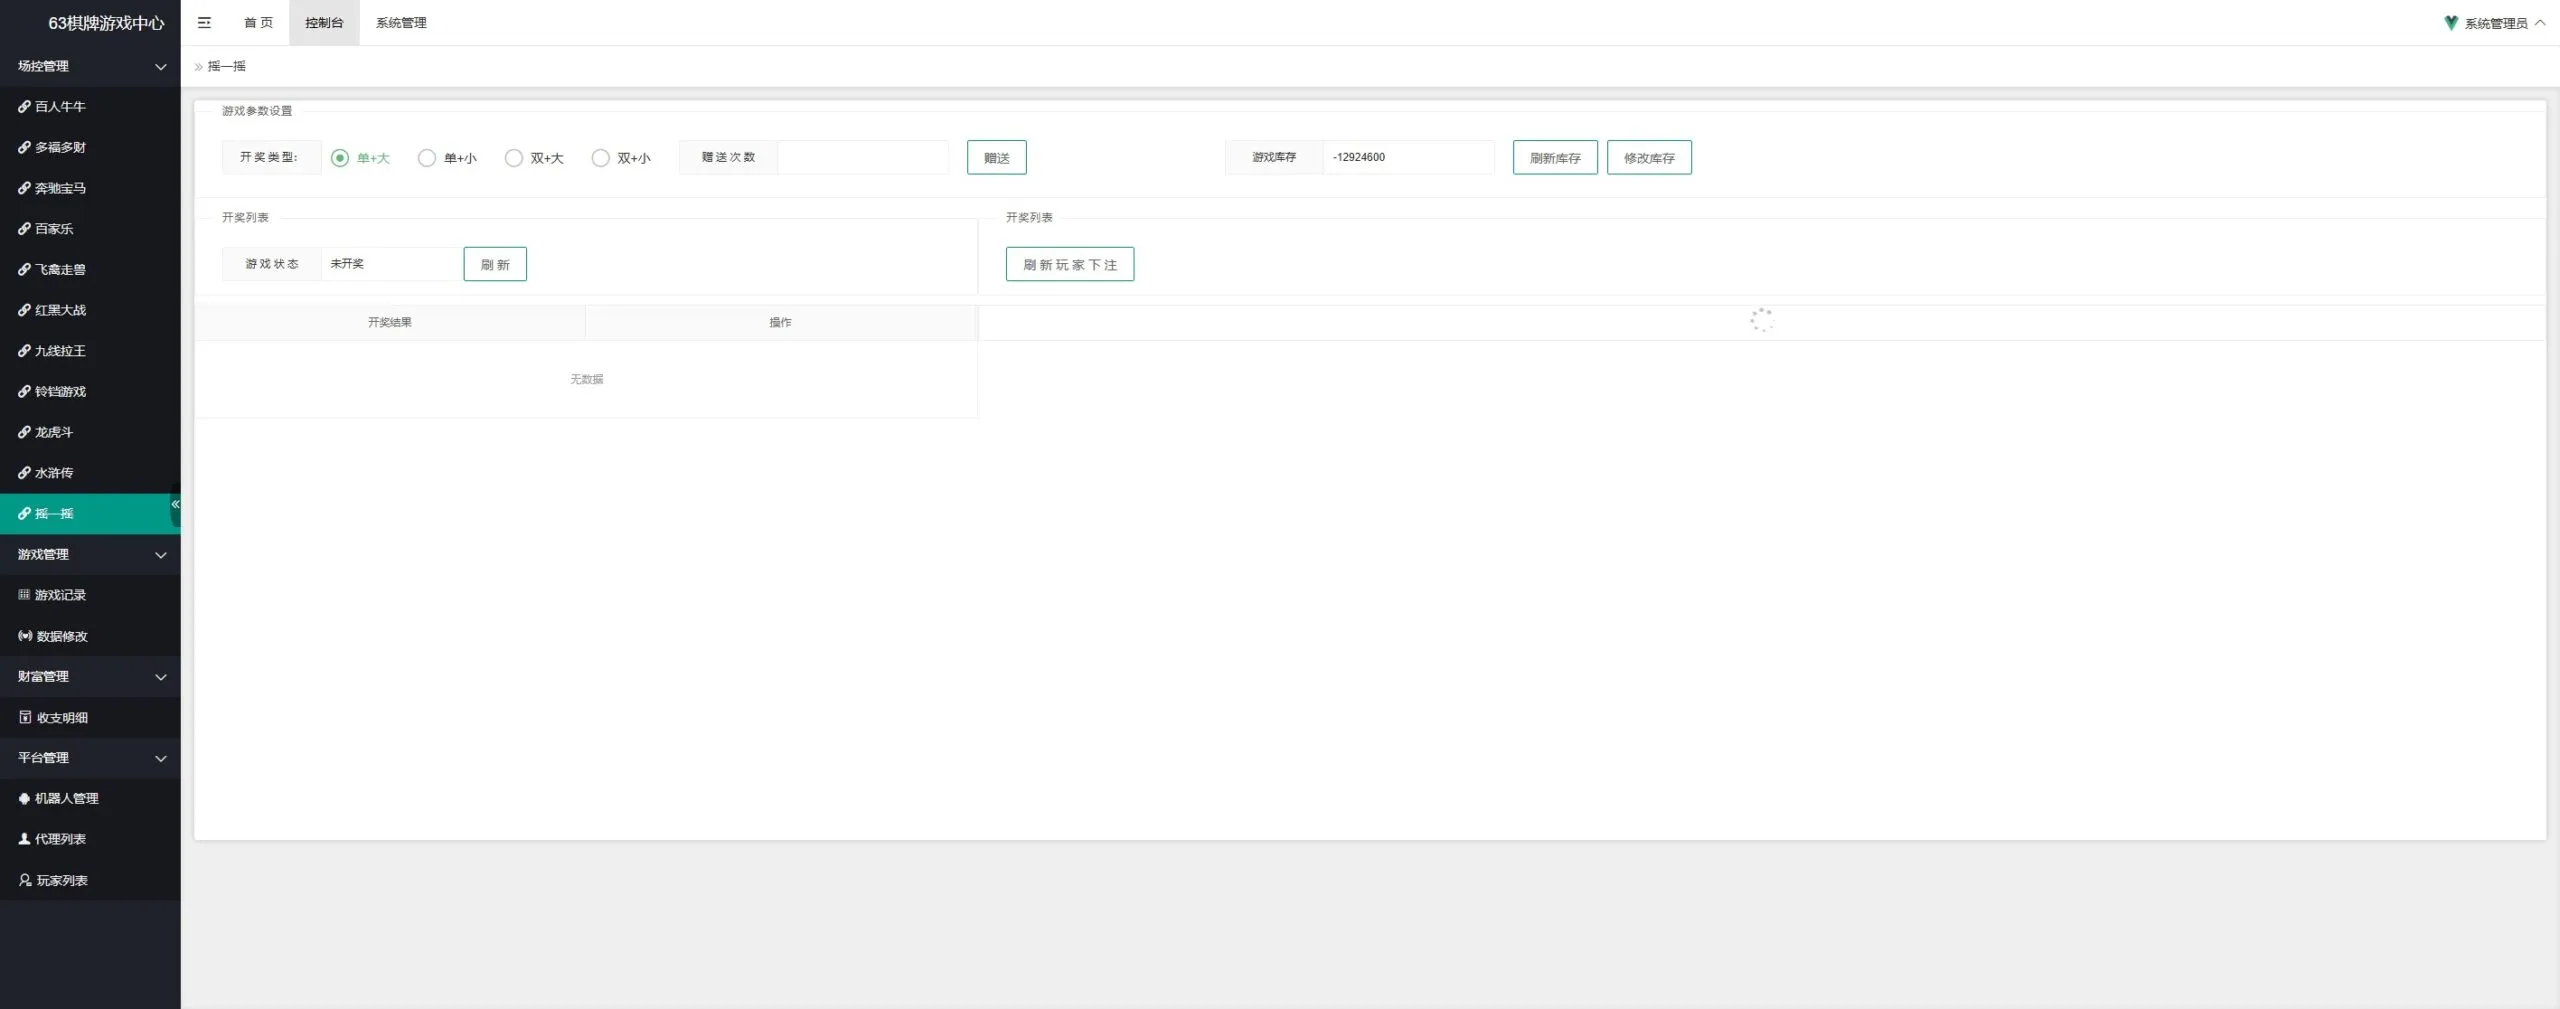
Task: Click the 游戏记录 grid icon
Action: tap(24, 595)
